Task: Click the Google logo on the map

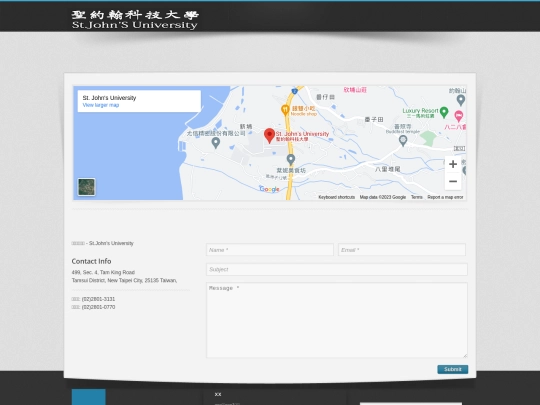Action: coord(269,189)
